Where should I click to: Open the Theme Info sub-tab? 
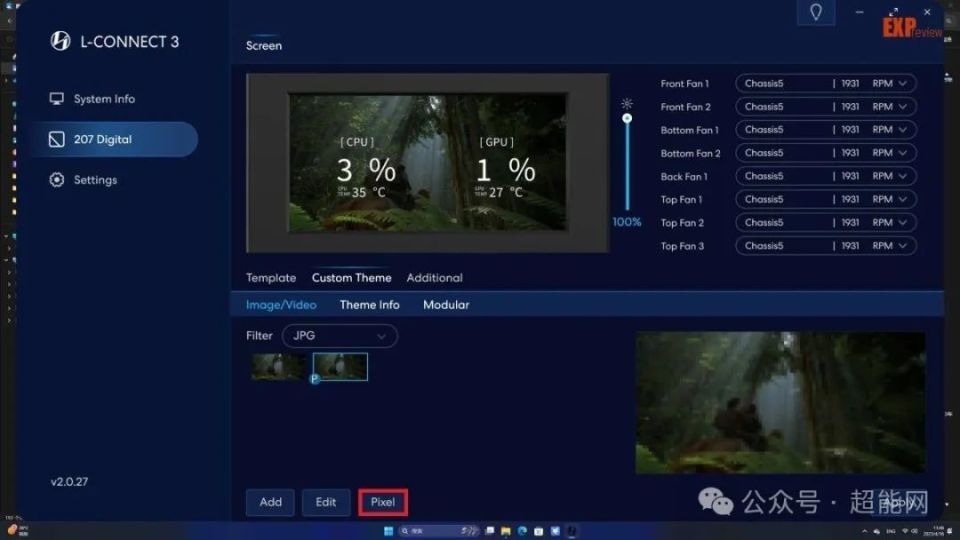point(369,305)
